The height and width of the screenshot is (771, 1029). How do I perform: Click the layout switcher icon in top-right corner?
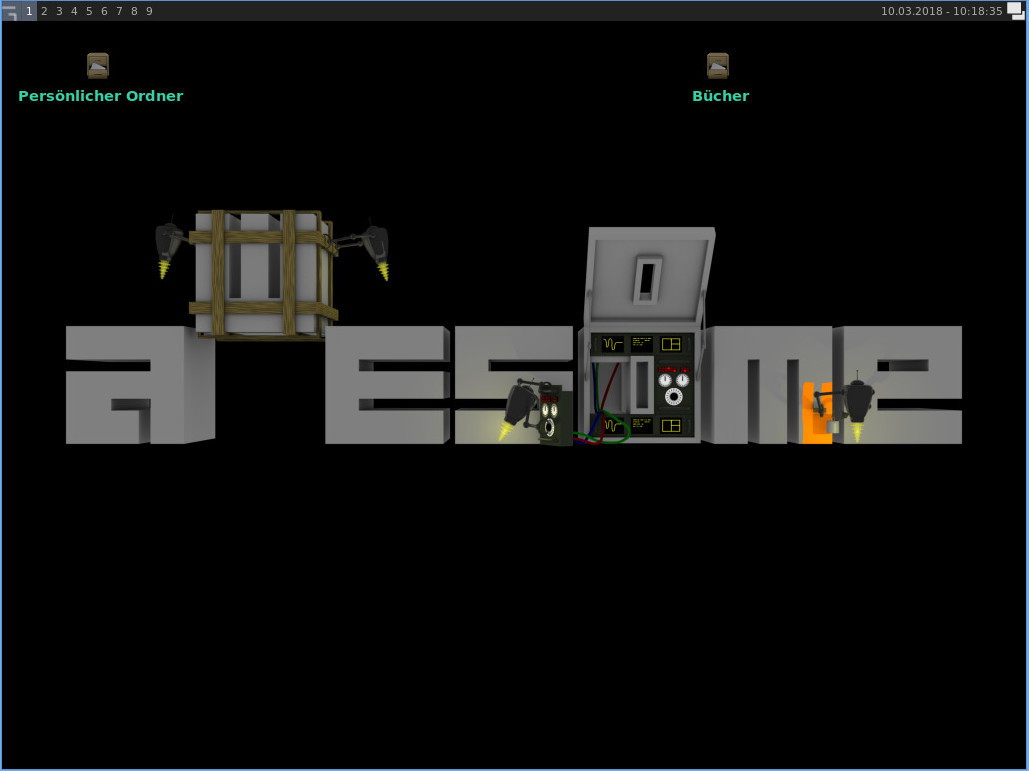(x=1015, y=11)
